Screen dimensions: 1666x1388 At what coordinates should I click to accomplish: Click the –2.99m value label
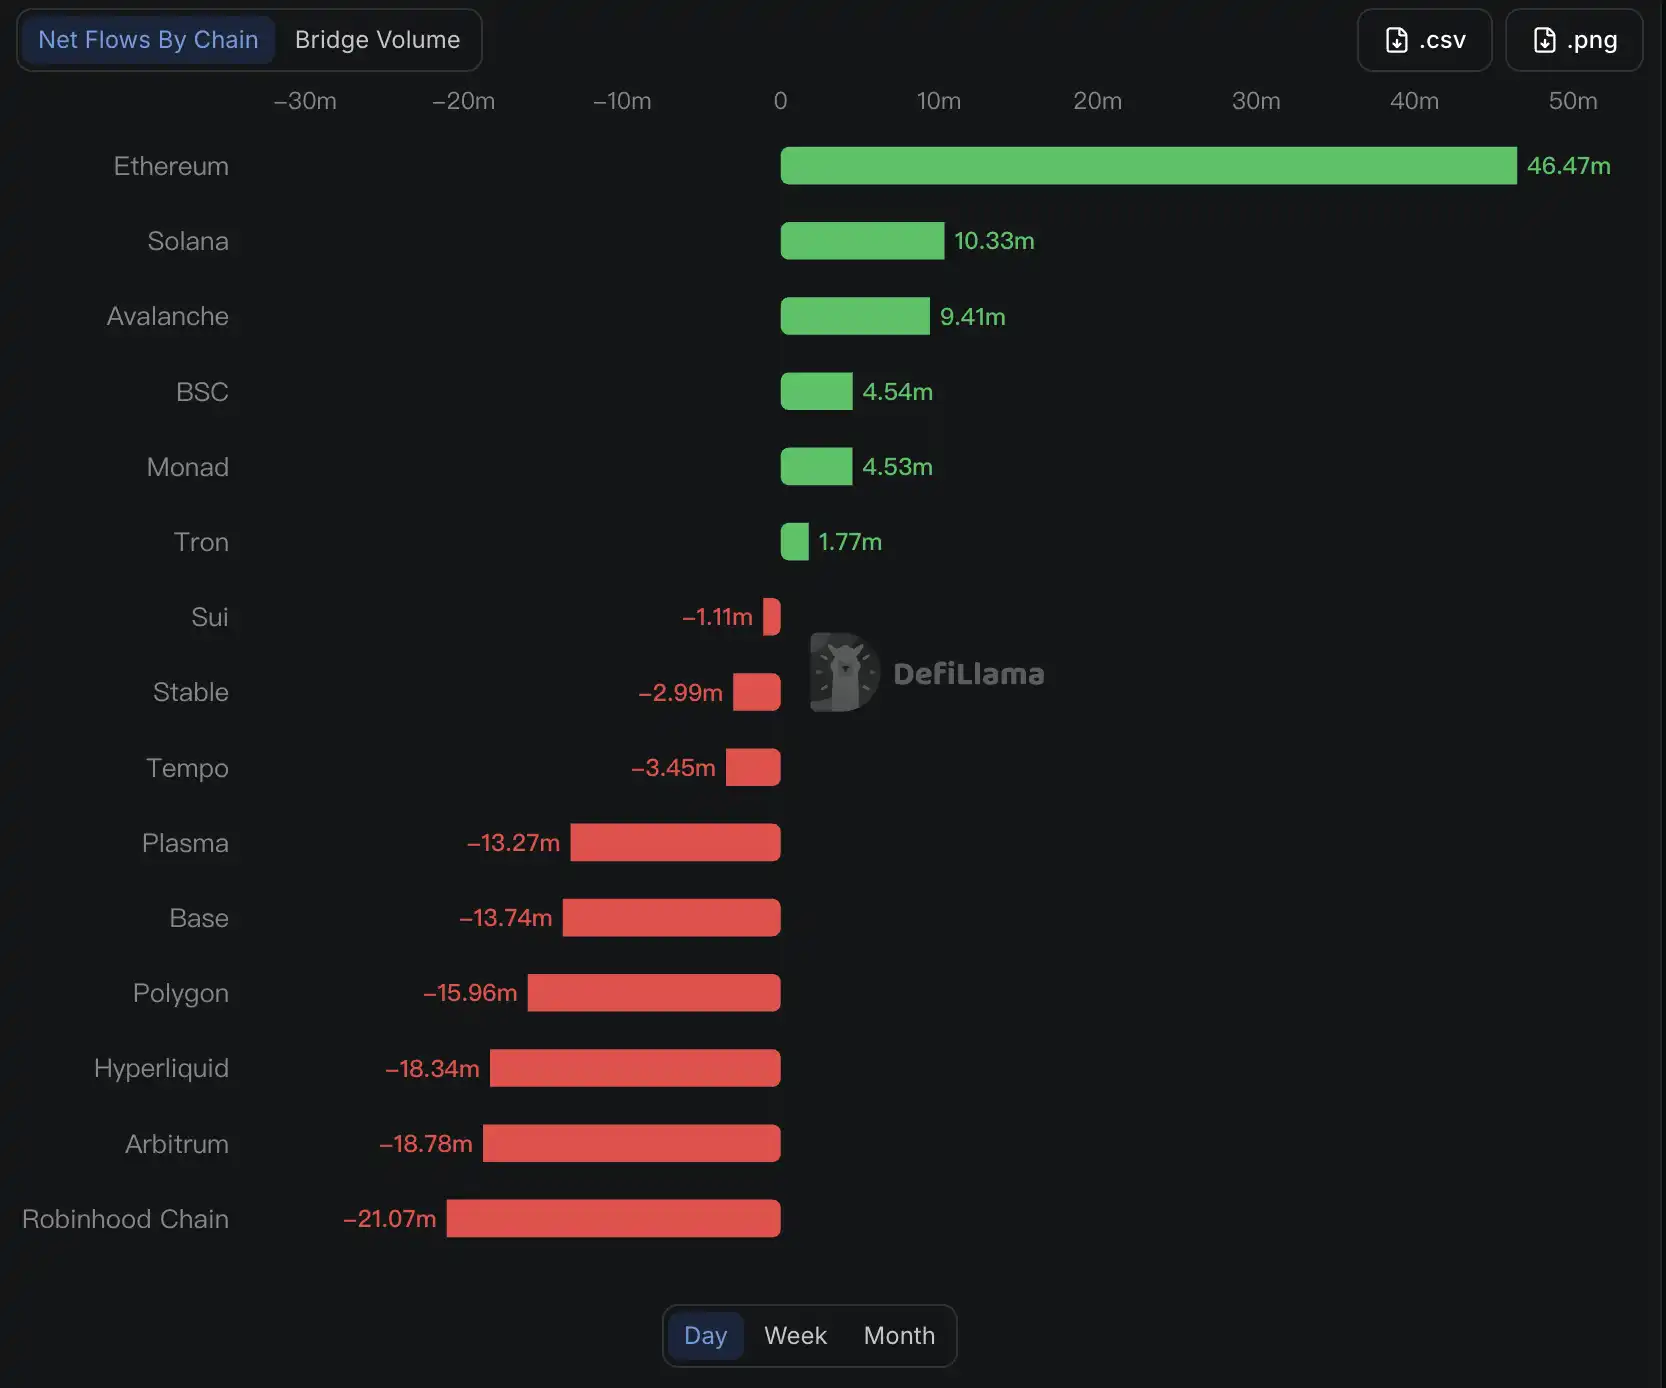680,692
